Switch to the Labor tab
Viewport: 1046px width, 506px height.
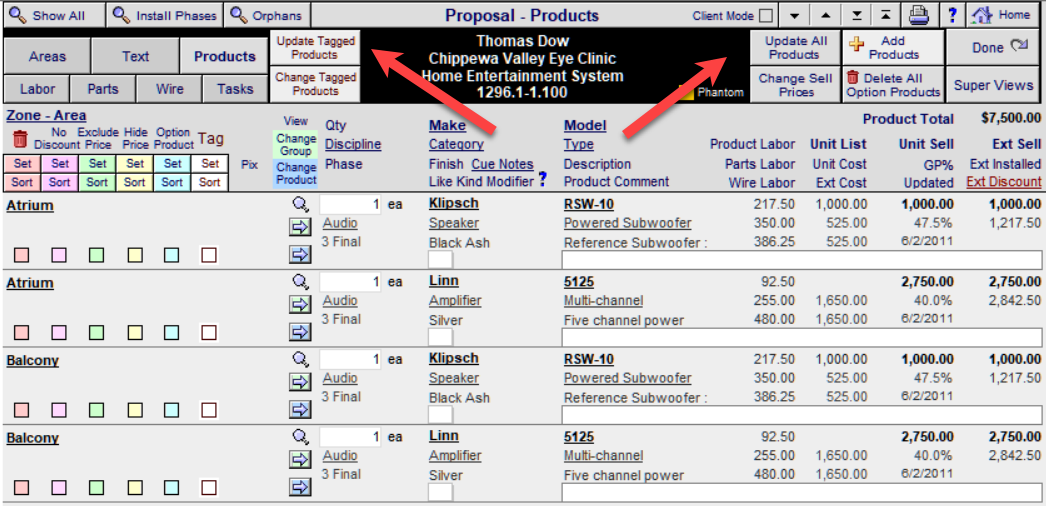click(37, 89)
